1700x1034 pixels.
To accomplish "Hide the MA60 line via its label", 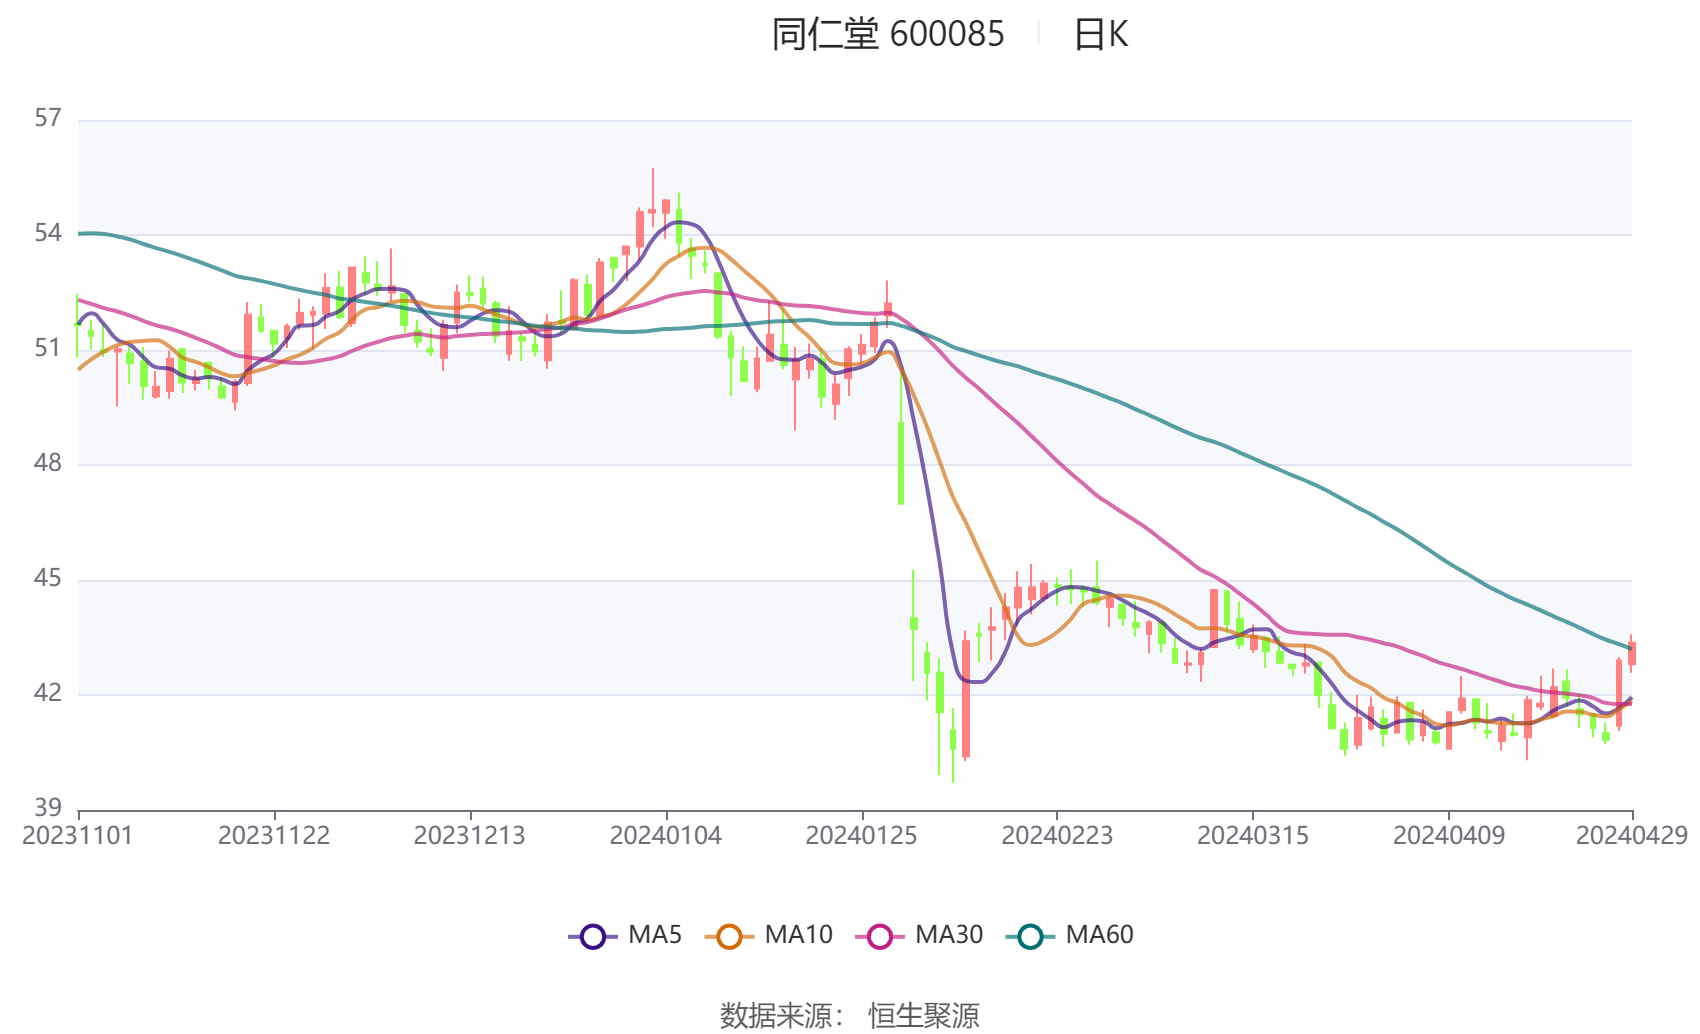I will [1099, 935].
